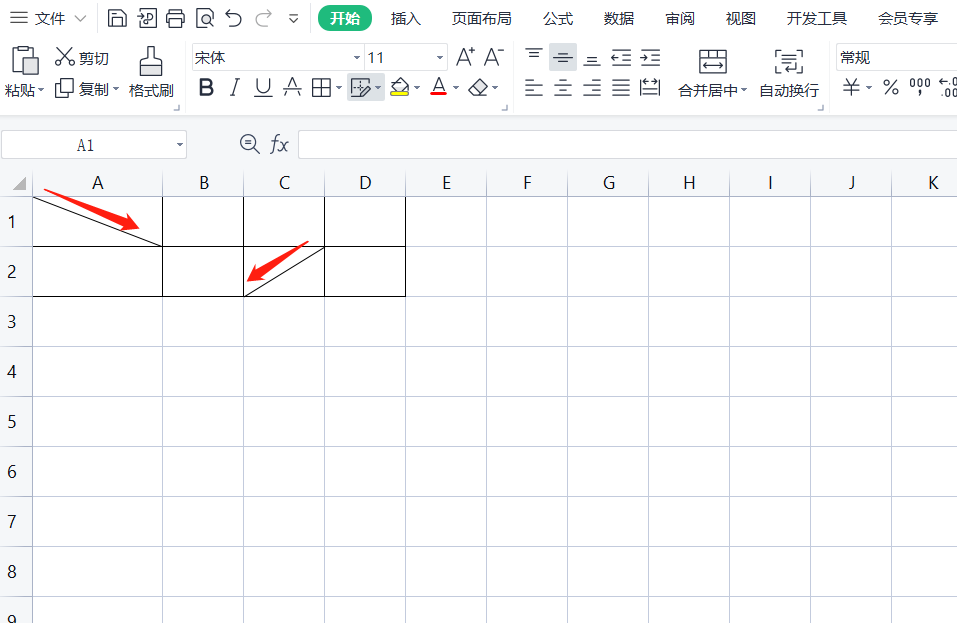Select column E header
Viewport: 957px width, 623px height.
[446, 183]
